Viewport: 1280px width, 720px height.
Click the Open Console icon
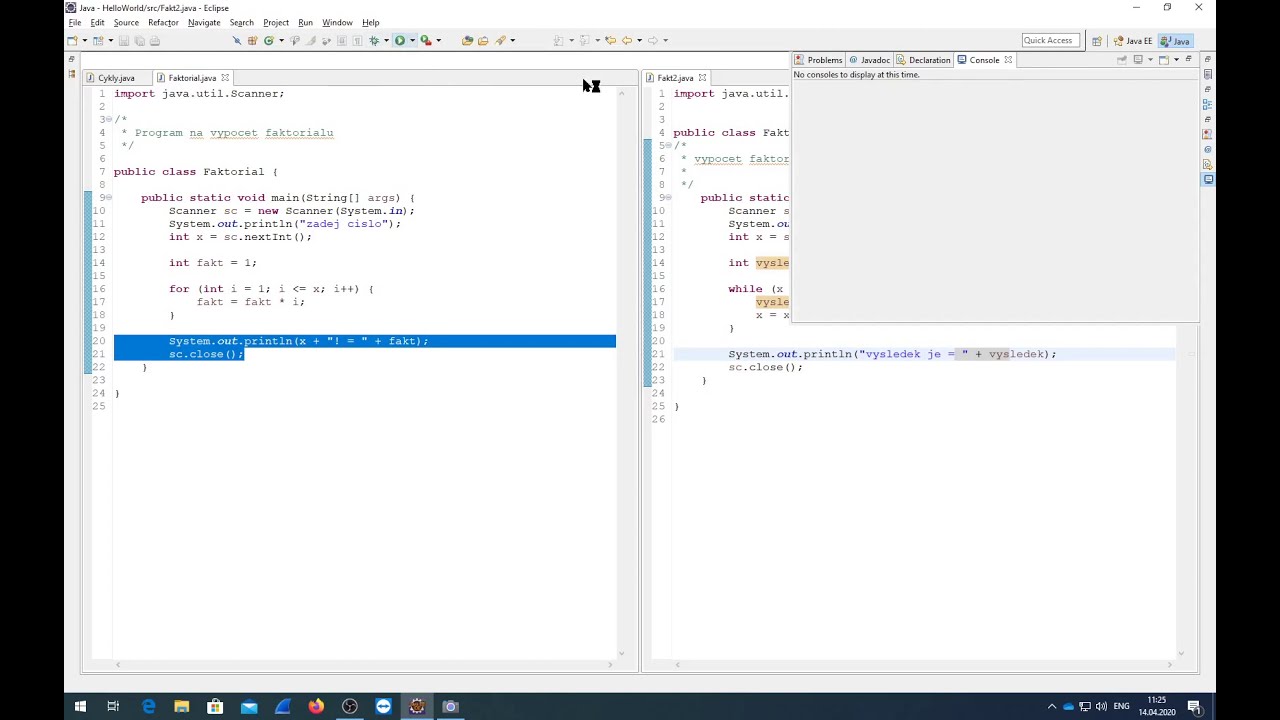1164,59
